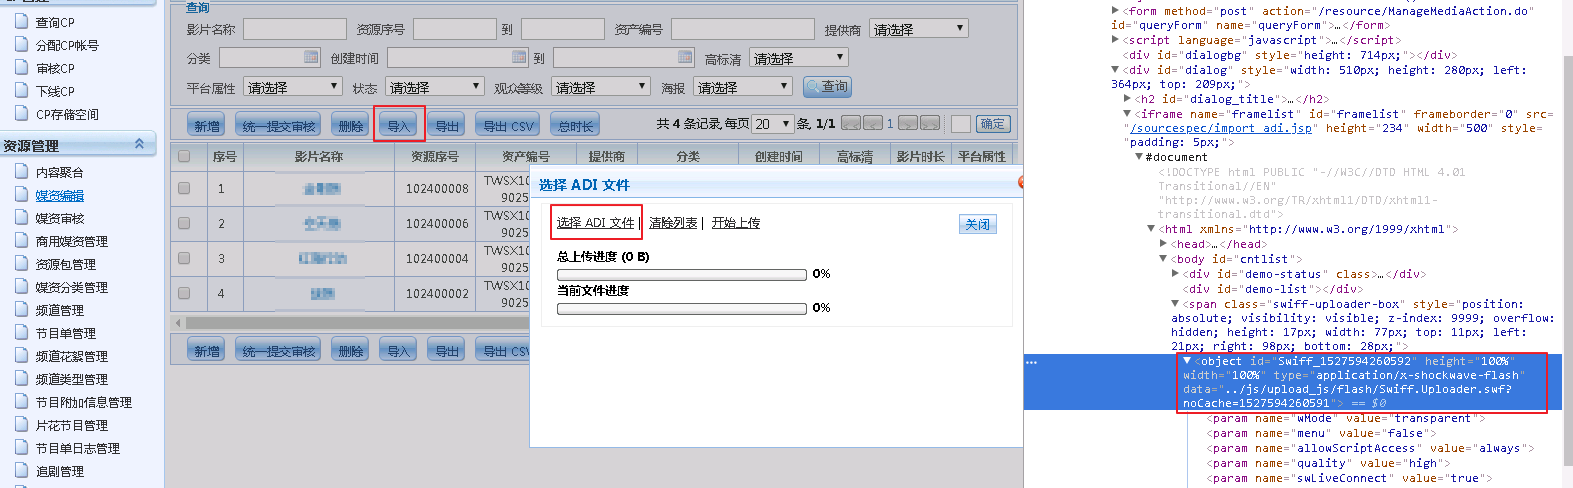Go to last page arrow
Screen dimensions: 1573x488
[930, 124]
